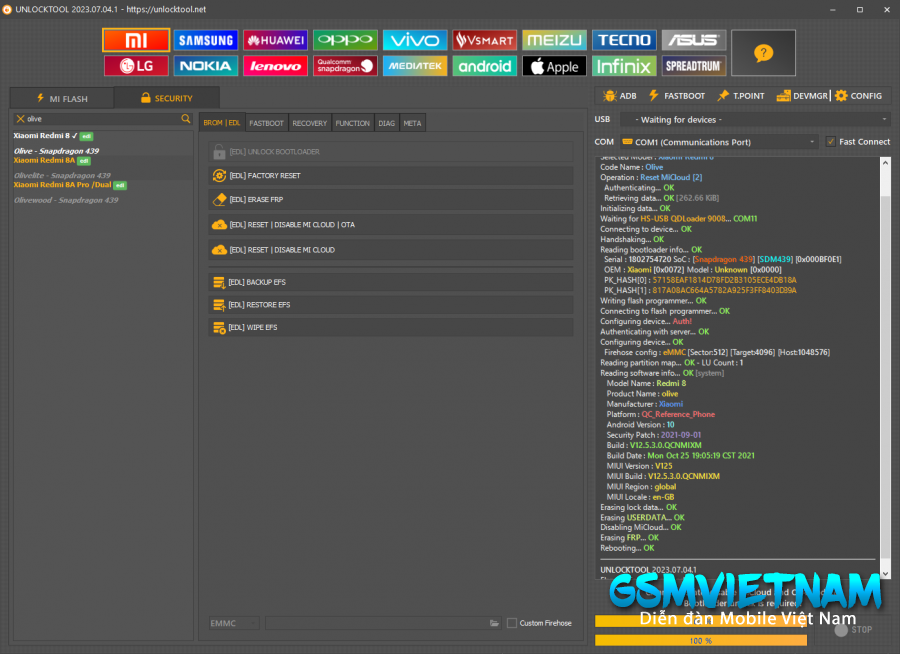The image size is (900, 654).
Task: Switch to the SECURITY tab
Action: click(166, 98)
